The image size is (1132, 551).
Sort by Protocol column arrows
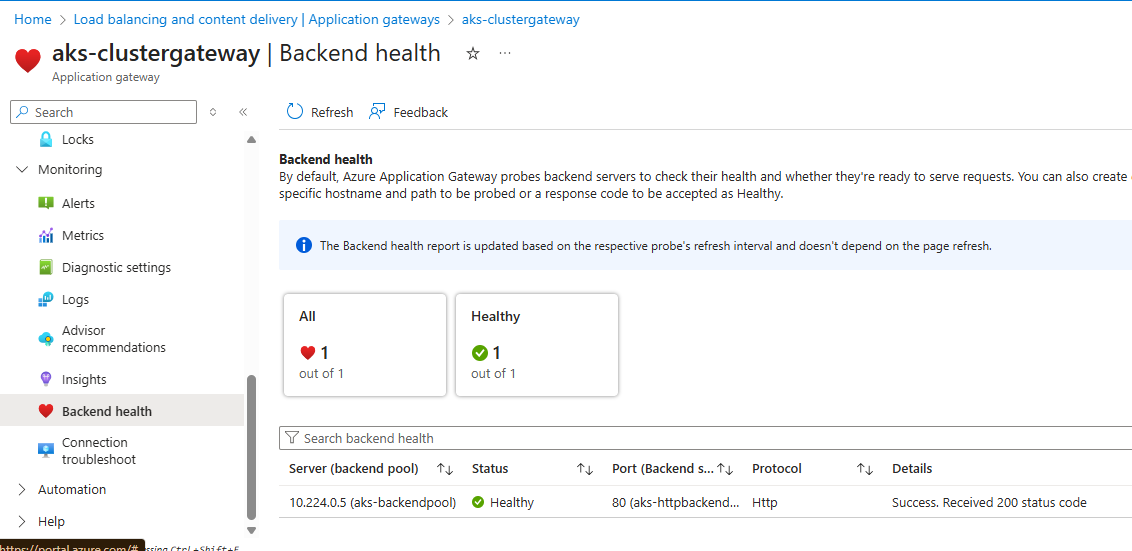click(x=865, y=469)
